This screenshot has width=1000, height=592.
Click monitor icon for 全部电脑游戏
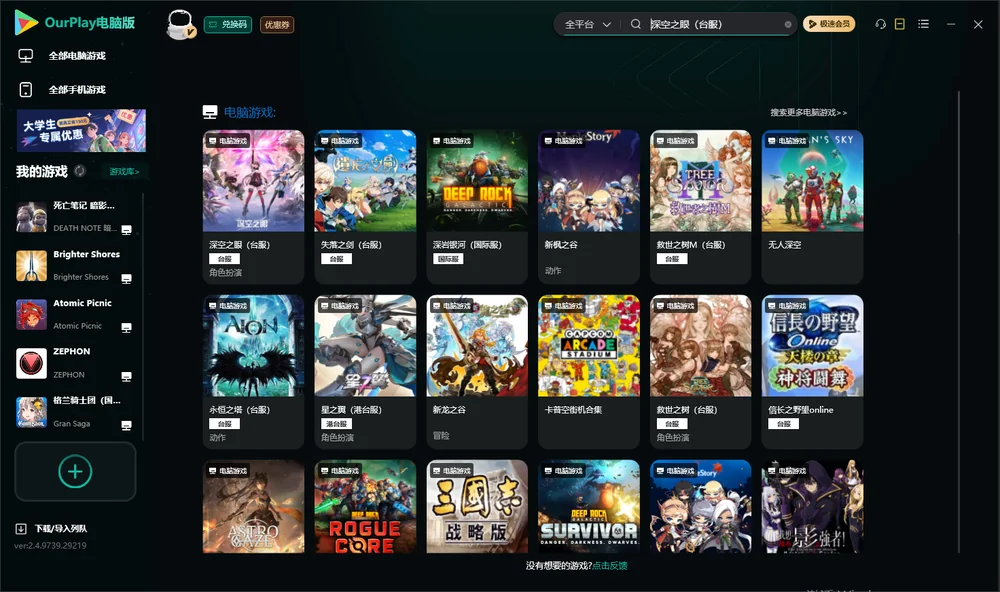(26, 56)
